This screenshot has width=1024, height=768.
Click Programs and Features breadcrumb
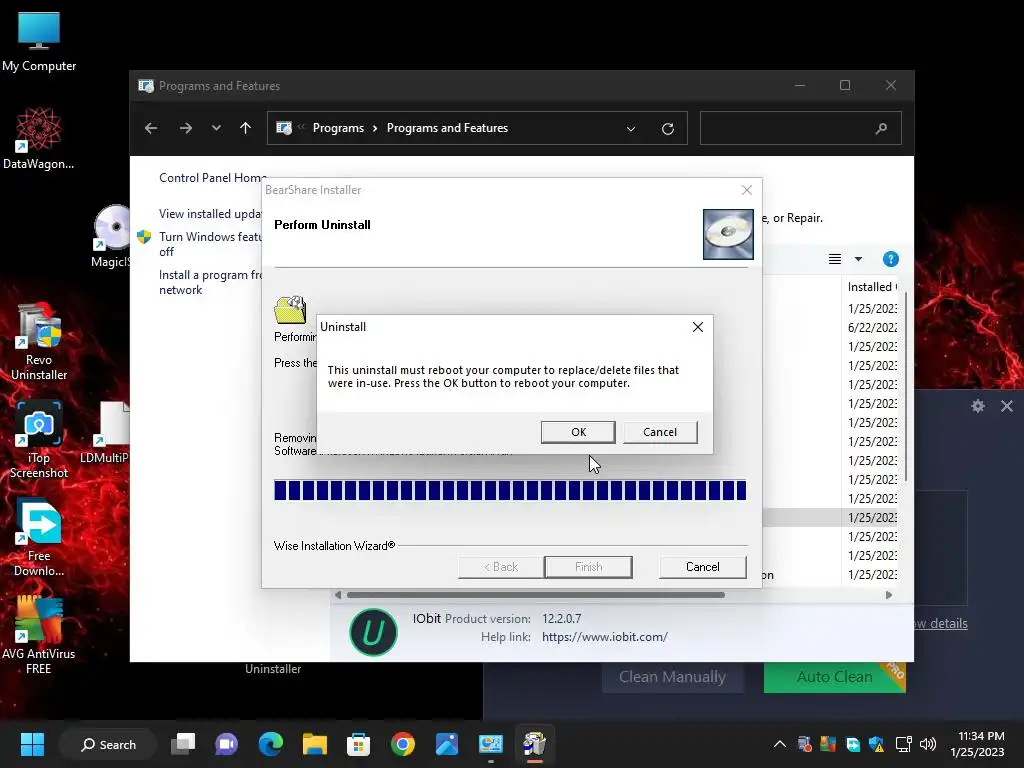tap(447, 128)
